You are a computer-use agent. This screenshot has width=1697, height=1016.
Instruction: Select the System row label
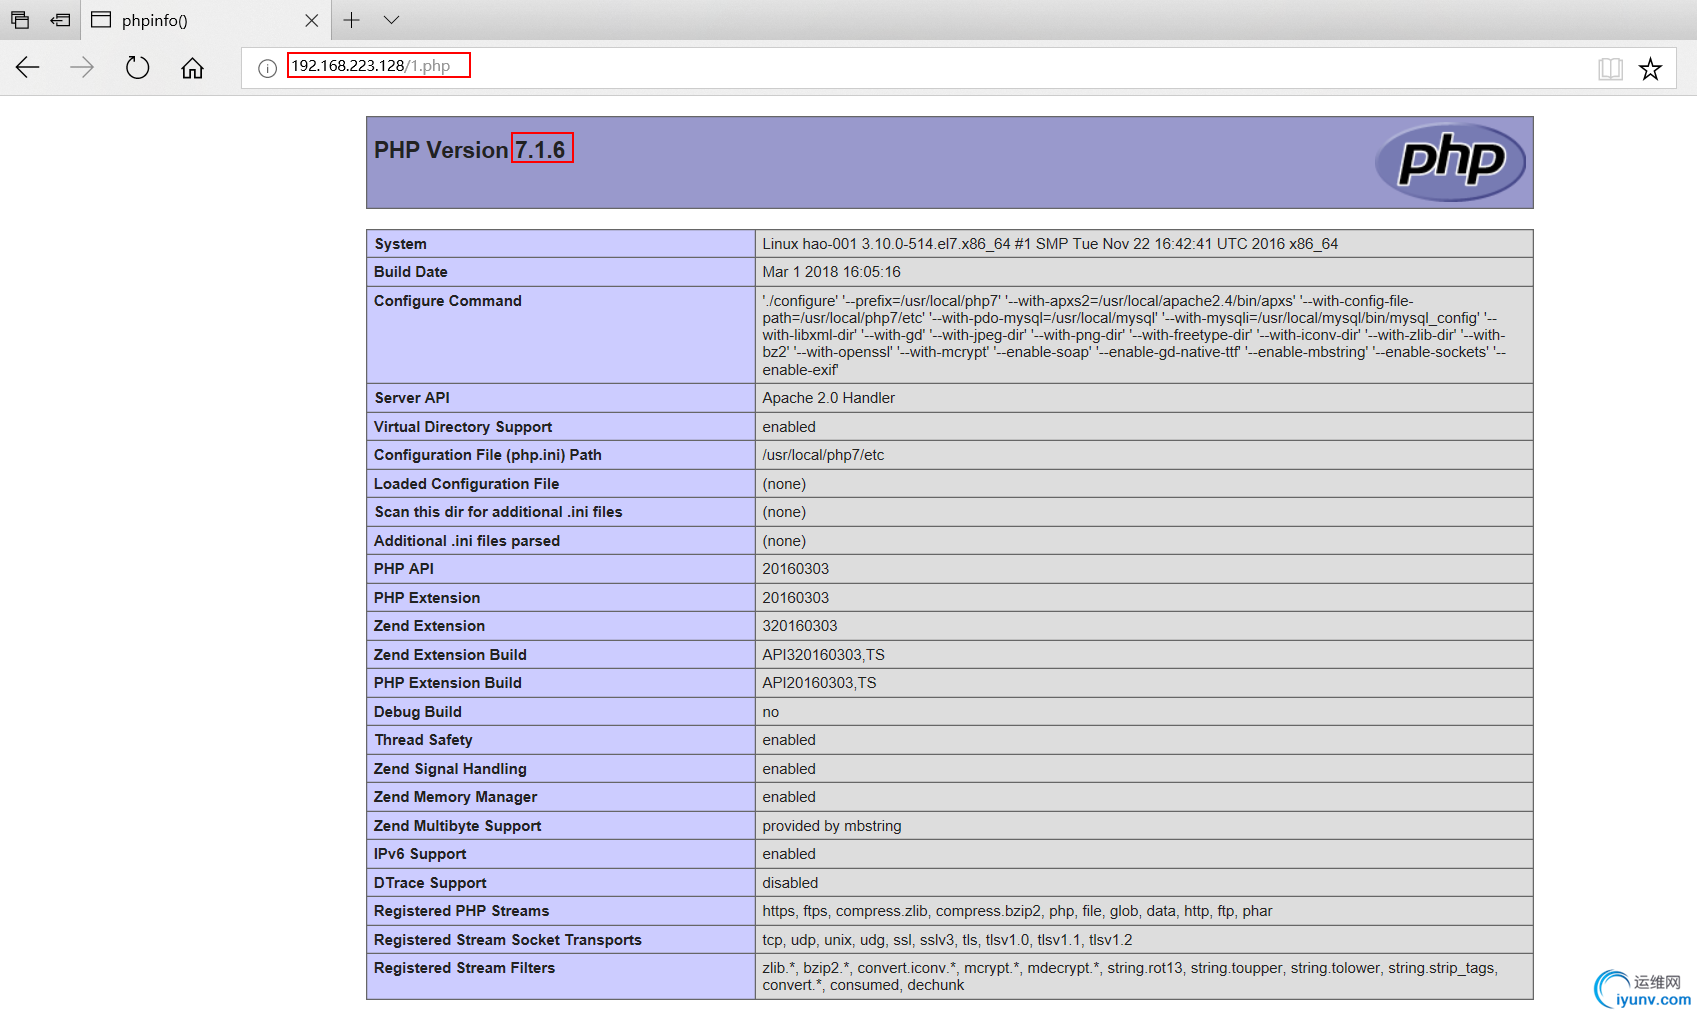click(x=400, y=244)
